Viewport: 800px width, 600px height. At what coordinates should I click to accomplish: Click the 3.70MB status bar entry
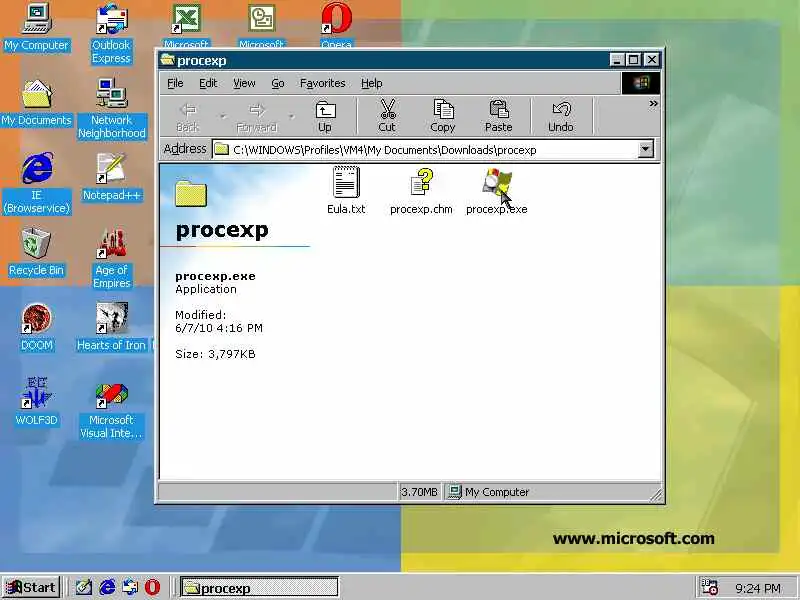[419, 492]
